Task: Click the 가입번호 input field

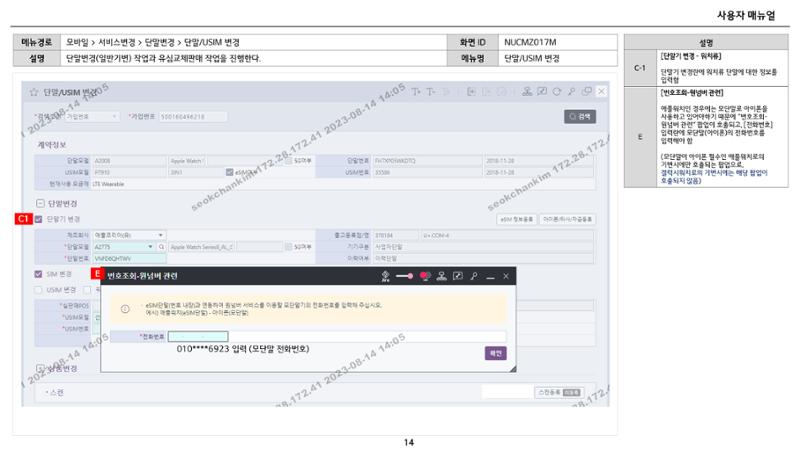Action: [193, 117]
